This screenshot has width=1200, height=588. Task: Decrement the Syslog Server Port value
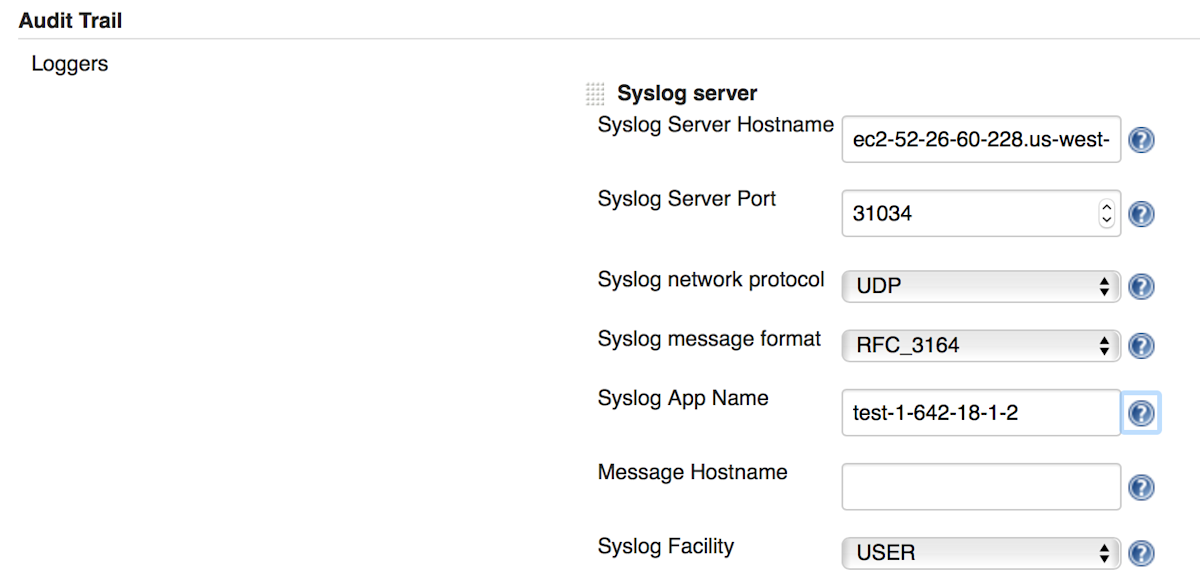1106,219
